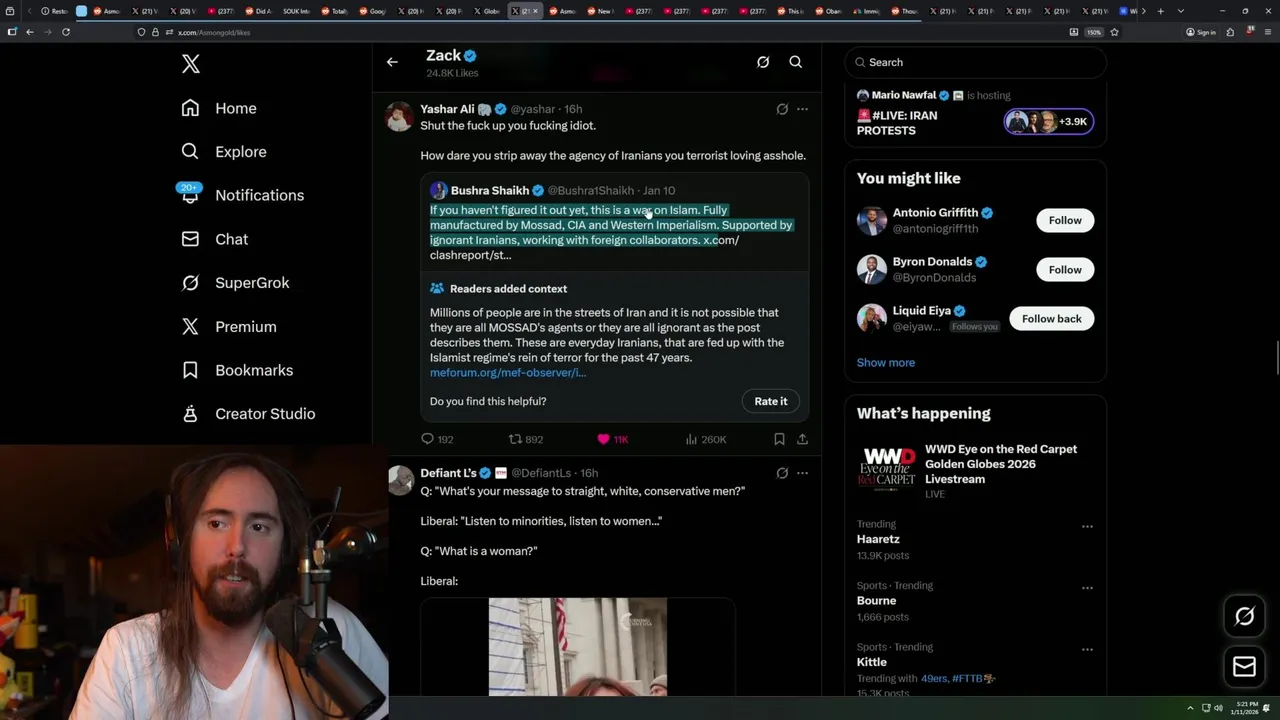Open the floating Grok button
The width and height of the screenshot is (1280, 720).
tap(1244, 617)
